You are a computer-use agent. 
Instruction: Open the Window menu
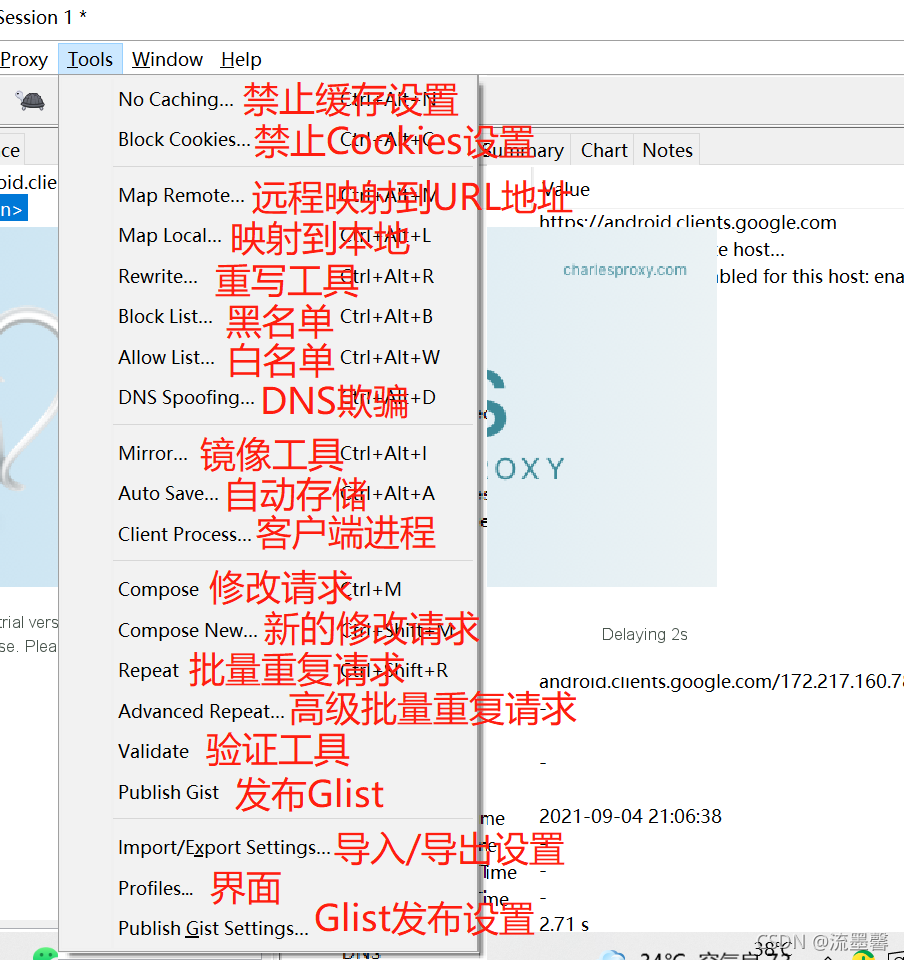167,59
